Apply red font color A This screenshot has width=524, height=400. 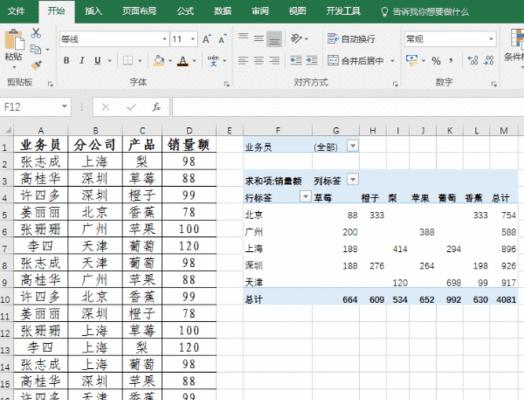[182, 60]
